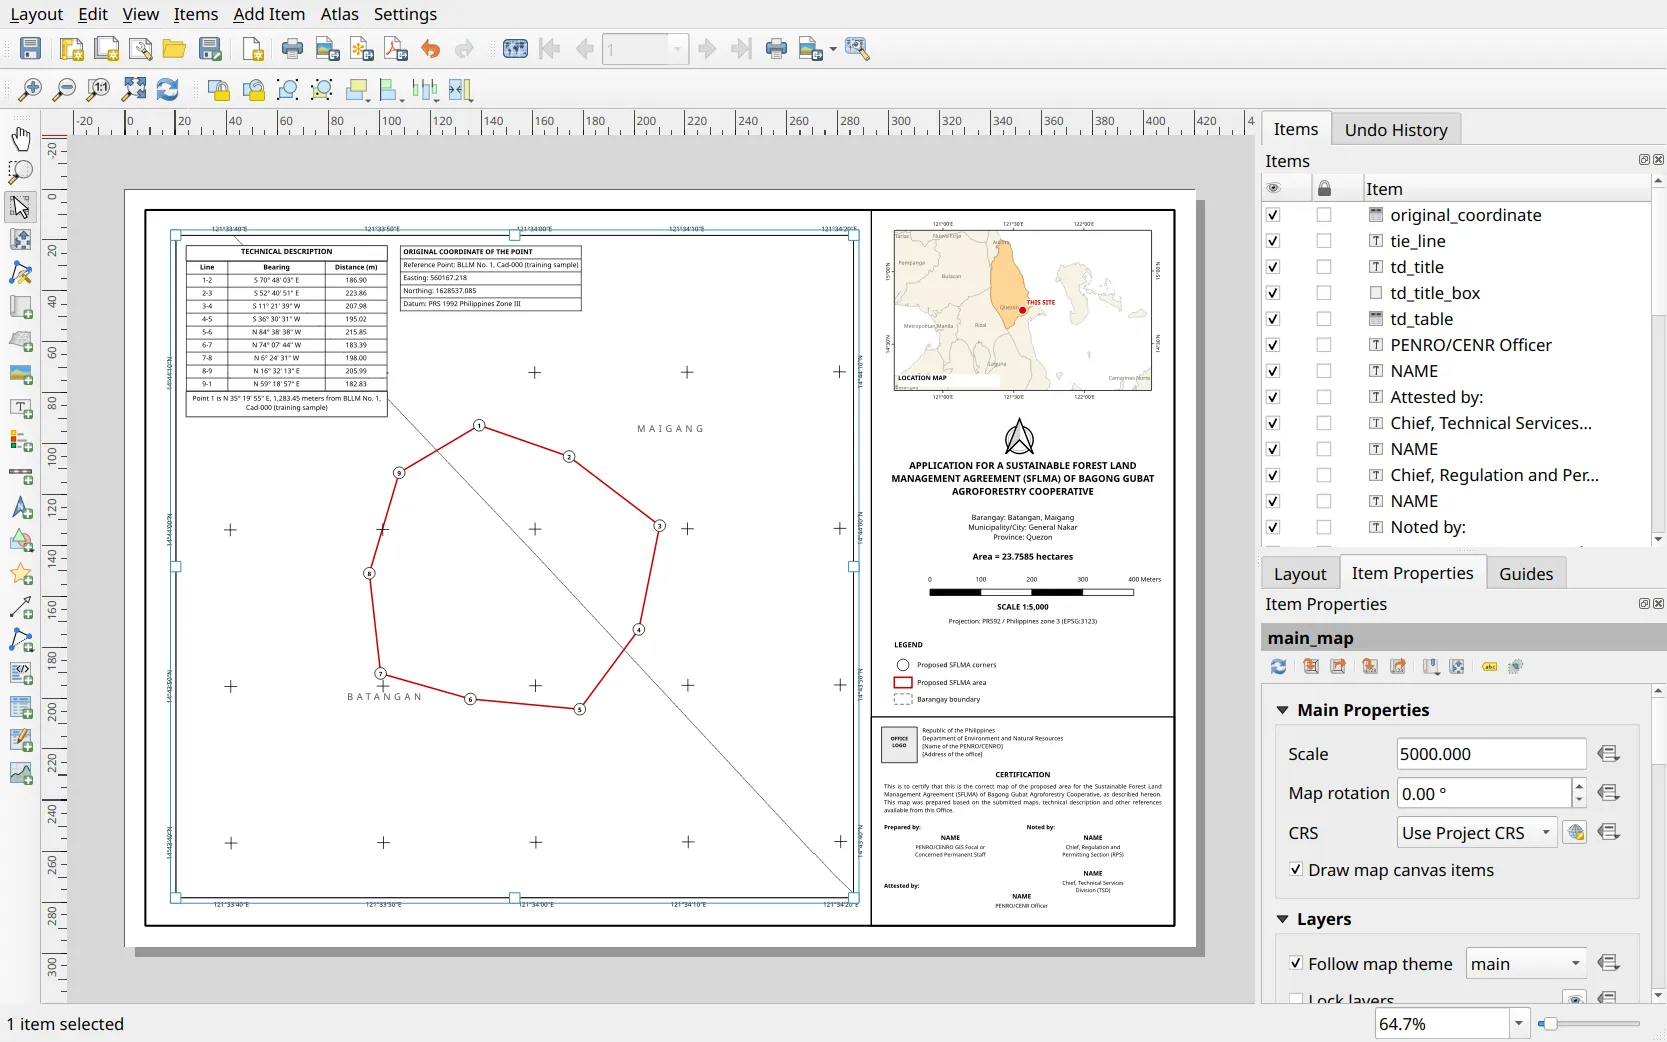Click data-defined override next to Map rotation
Viewport: 1667px width, 1042px height.
[x=1609, y=793]
